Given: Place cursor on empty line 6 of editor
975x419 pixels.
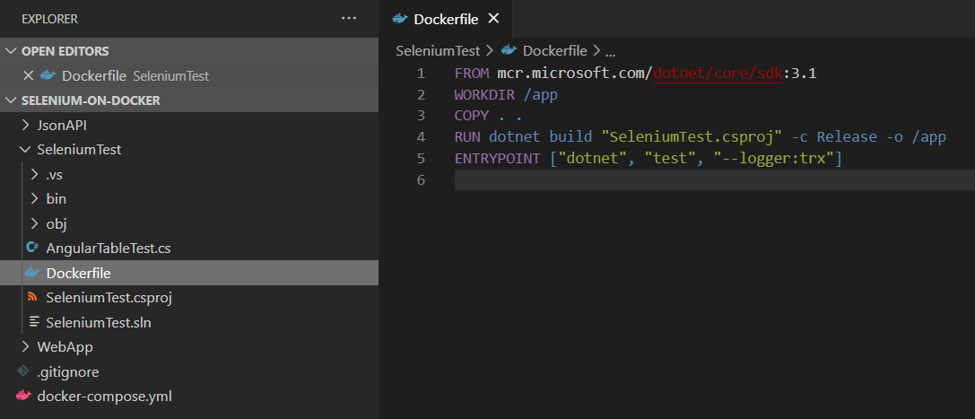Looking at the screenshot, I should click(600, 180).
